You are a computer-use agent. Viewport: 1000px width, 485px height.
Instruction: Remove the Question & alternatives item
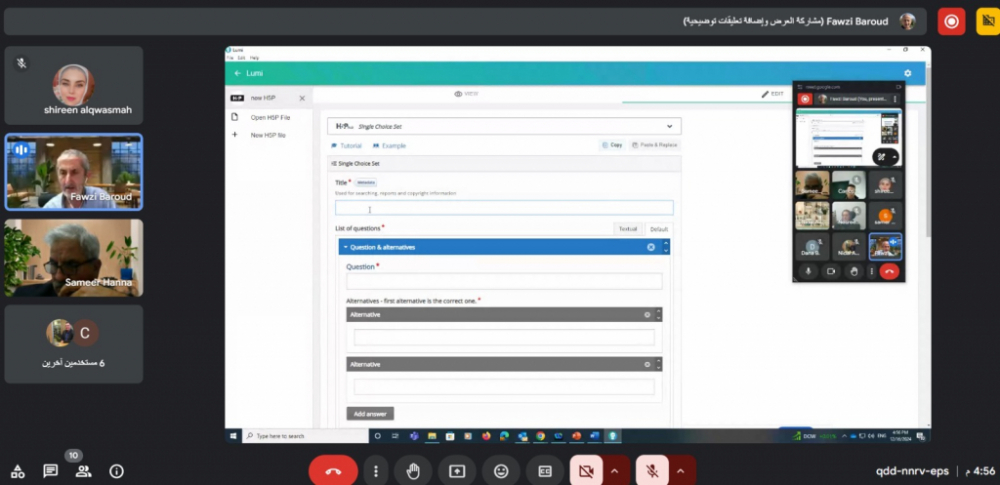coord(651,247)
